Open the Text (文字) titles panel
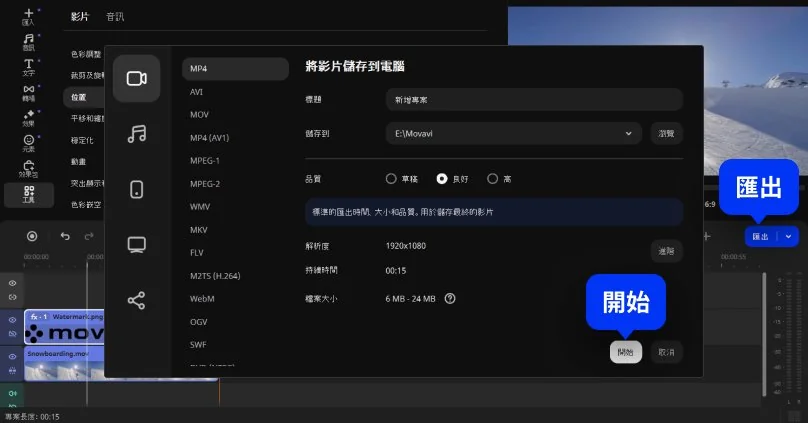 pyautogui.click(x=28, y=67)
